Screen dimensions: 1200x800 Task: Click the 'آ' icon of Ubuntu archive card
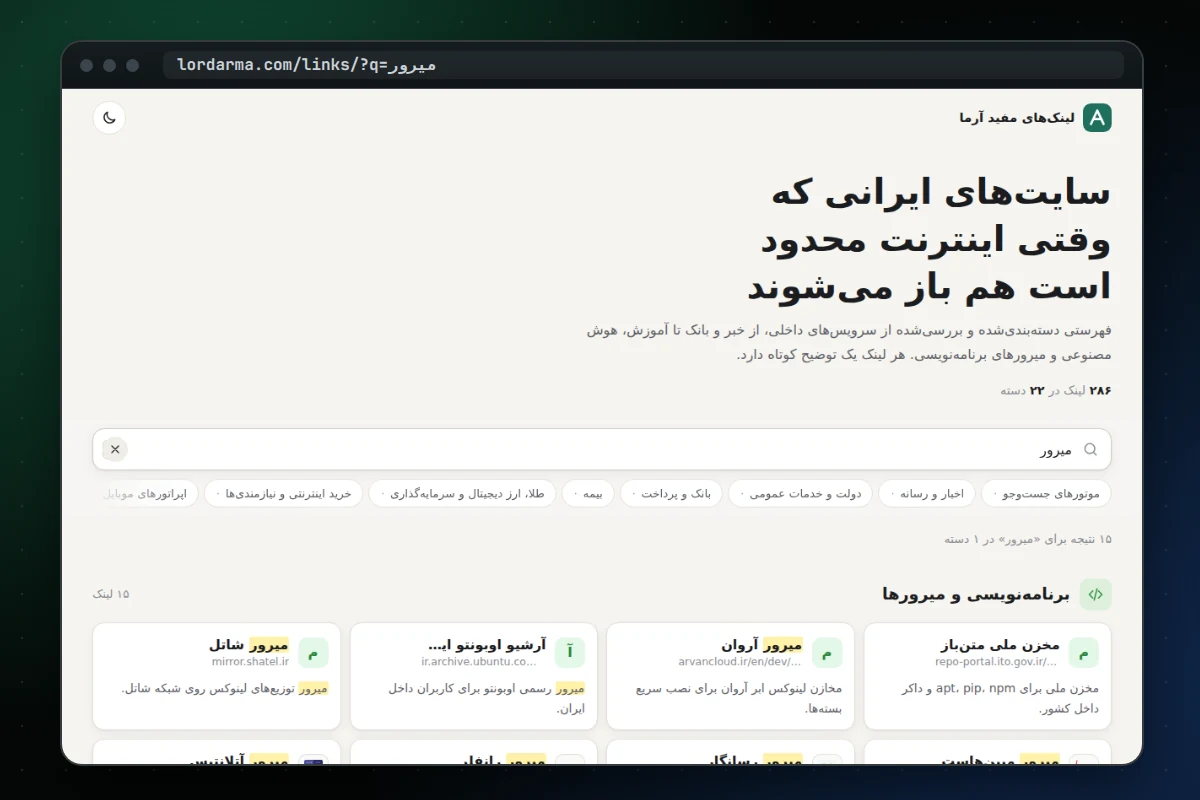pyautogui.click(x=570, y=653)
